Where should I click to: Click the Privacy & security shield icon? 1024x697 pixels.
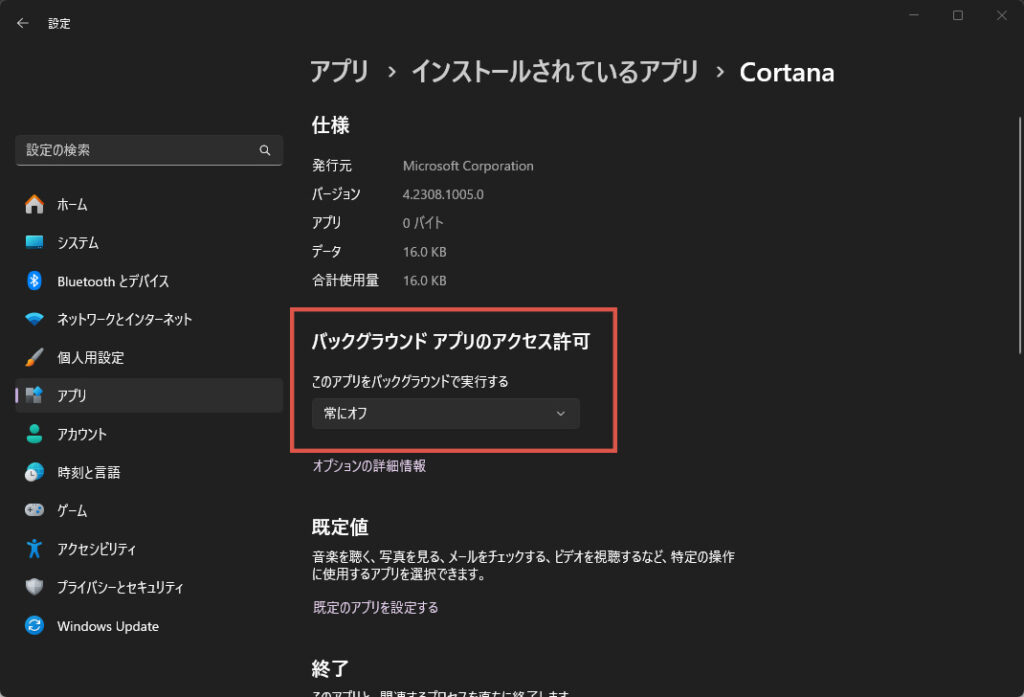point(35,587)
